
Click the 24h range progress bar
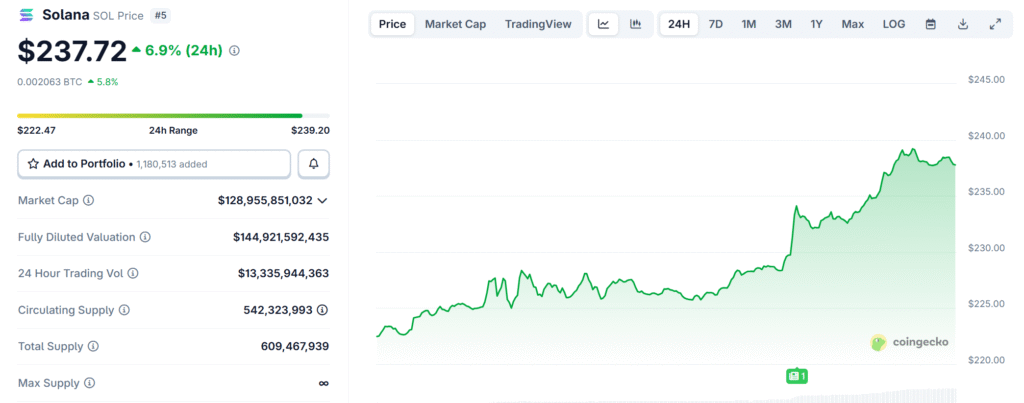click(173, 116)
